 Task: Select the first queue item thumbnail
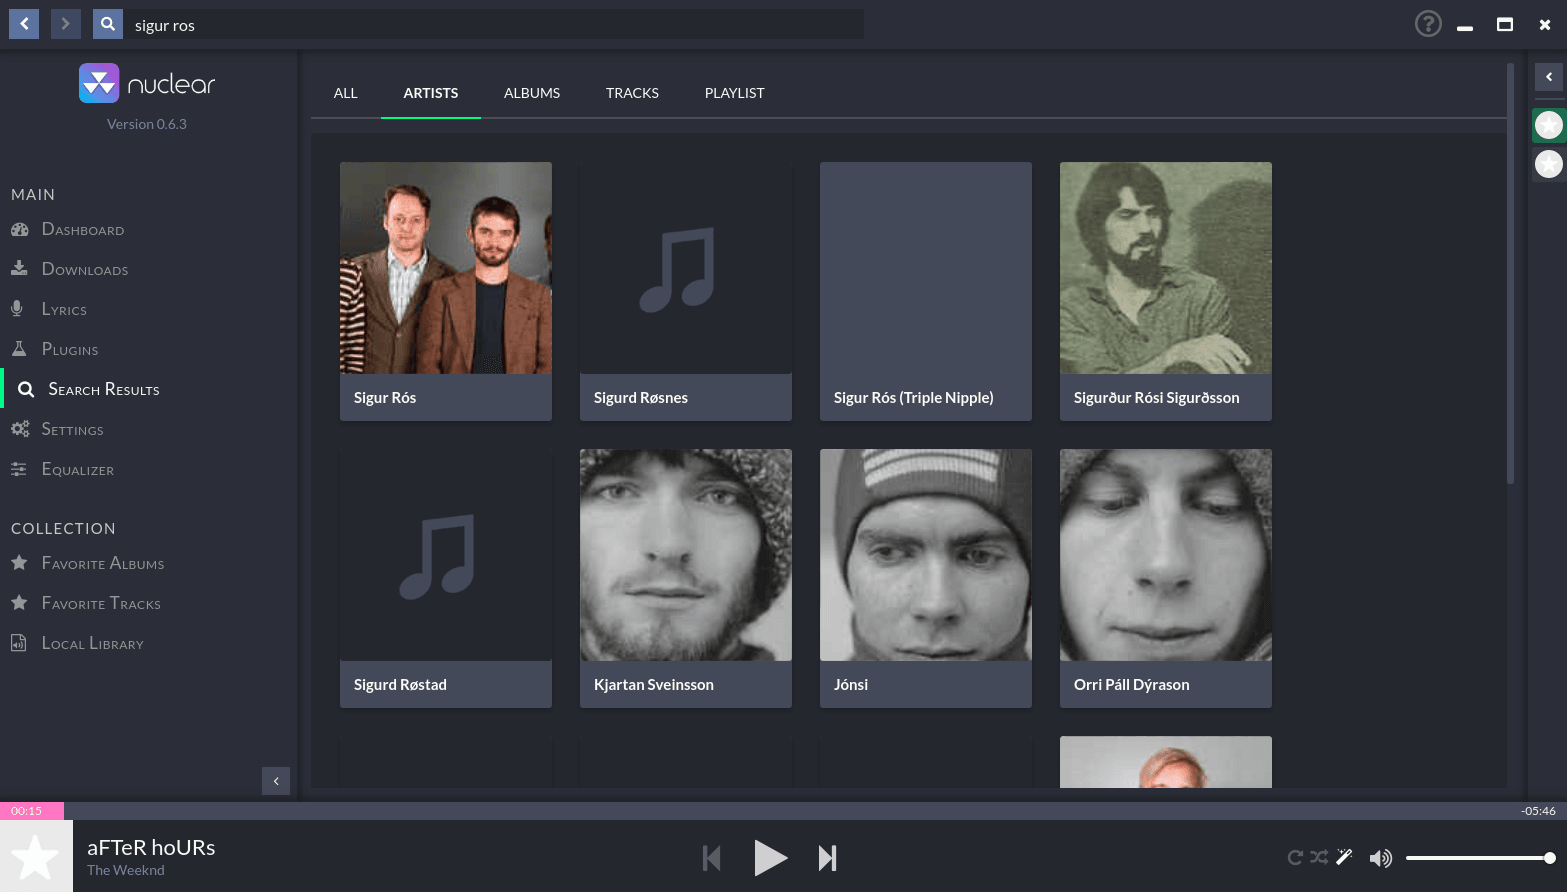[x=1549, y=125]
